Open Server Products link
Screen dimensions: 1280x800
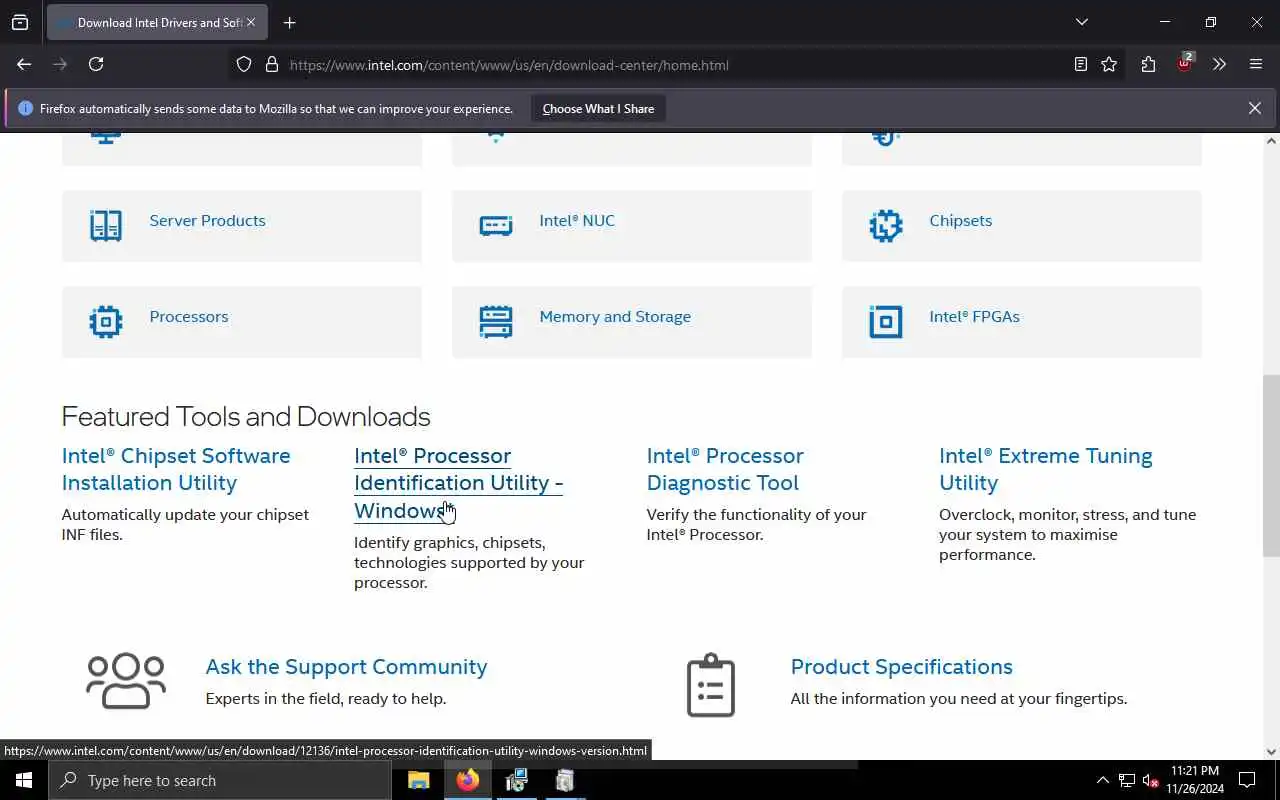(207, 221)
